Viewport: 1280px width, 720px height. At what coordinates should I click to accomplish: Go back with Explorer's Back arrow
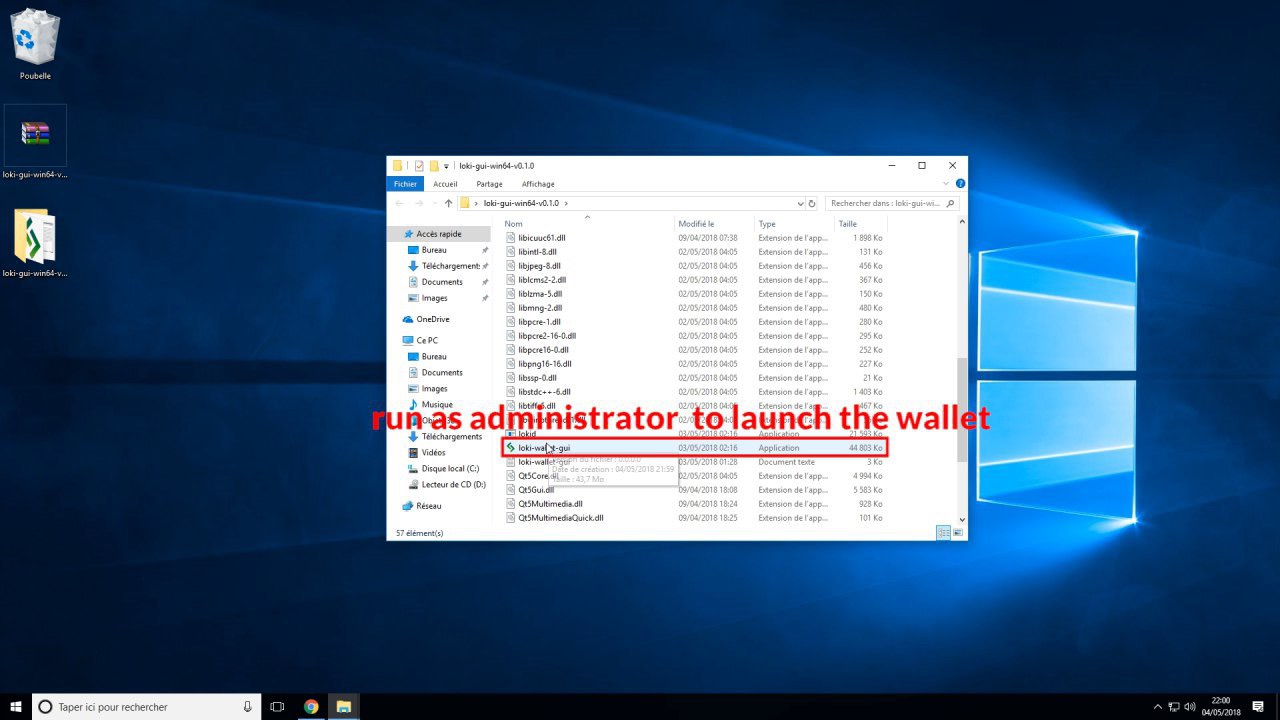399,203
